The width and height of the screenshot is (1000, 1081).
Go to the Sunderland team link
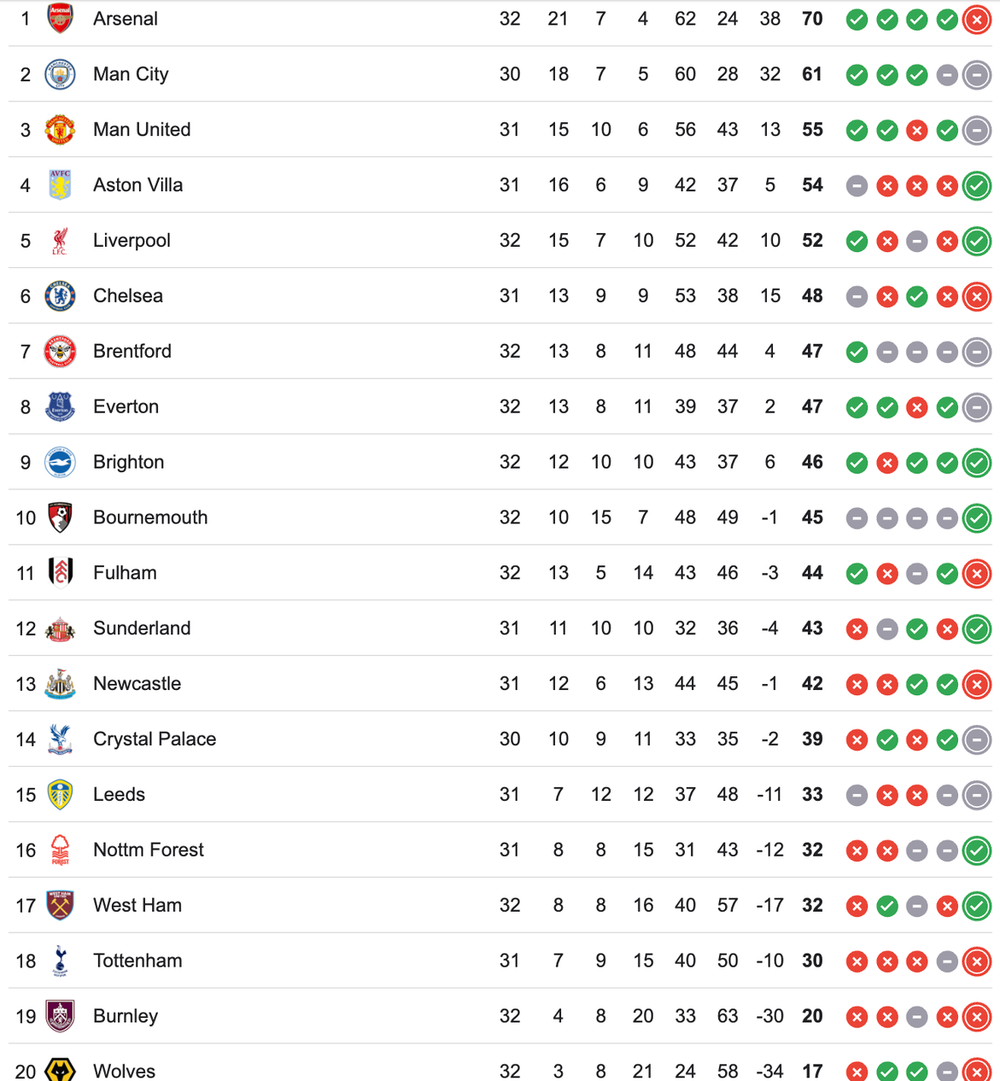(141, 628)
